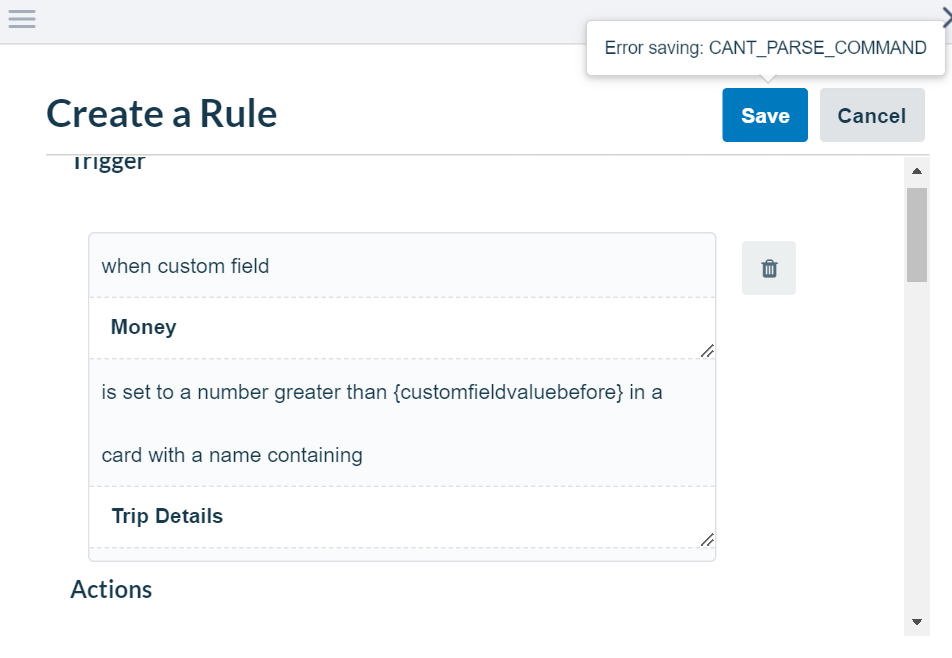Focus the Money custom field input
Viewport: 952px width, 658px height.
(x=402, y=328)
